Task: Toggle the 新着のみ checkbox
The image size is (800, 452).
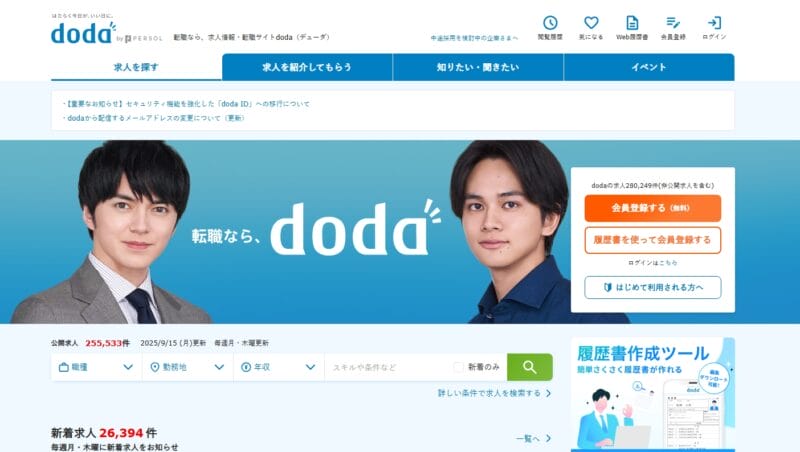Action: click(x=458, y=367)
